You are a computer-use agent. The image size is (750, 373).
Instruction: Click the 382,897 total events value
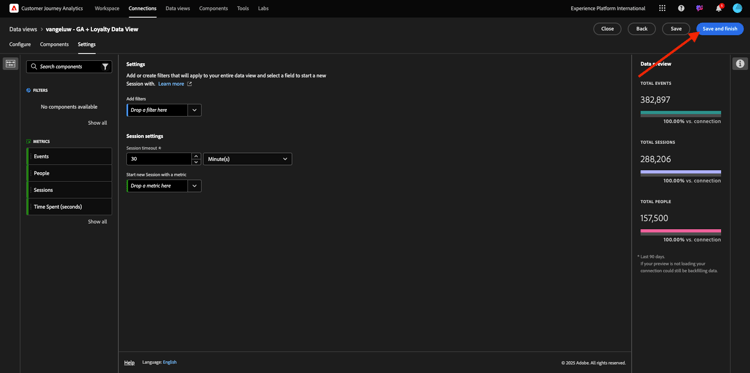(x=655, y=99)
